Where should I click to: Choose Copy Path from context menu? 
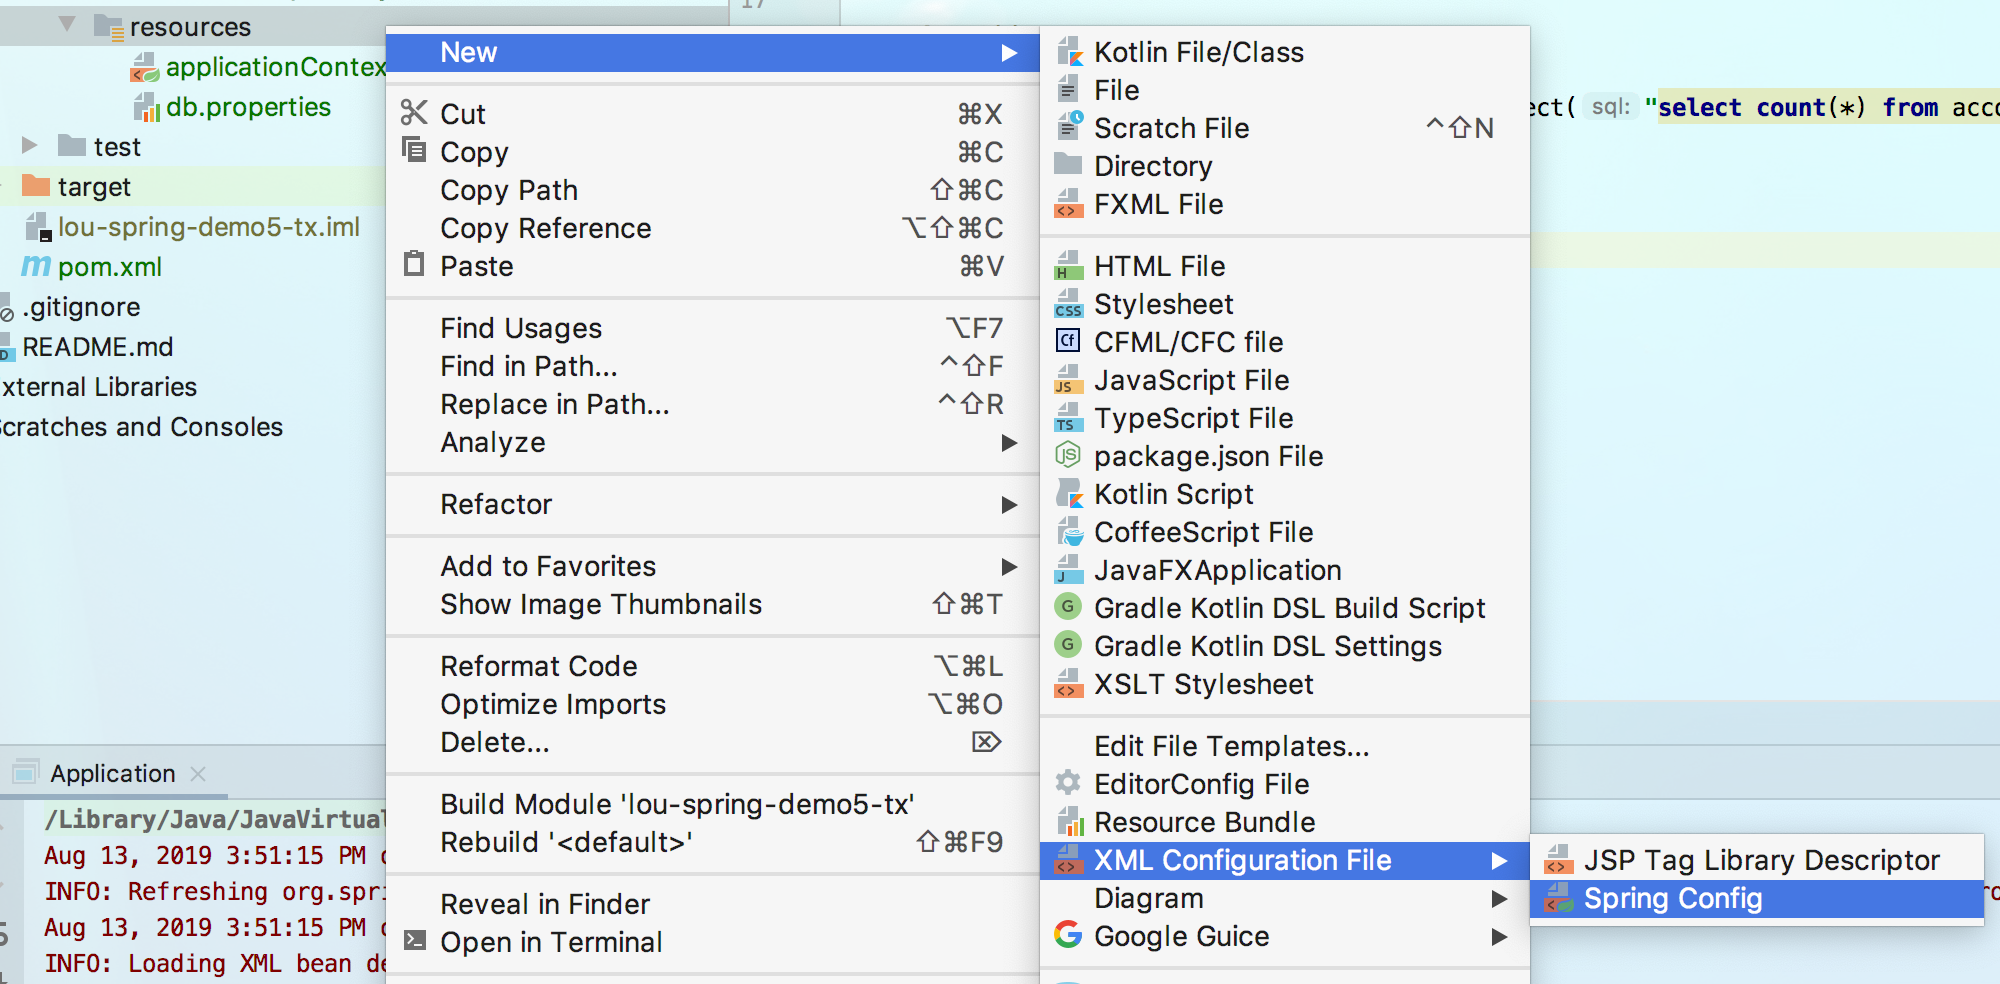509,190
